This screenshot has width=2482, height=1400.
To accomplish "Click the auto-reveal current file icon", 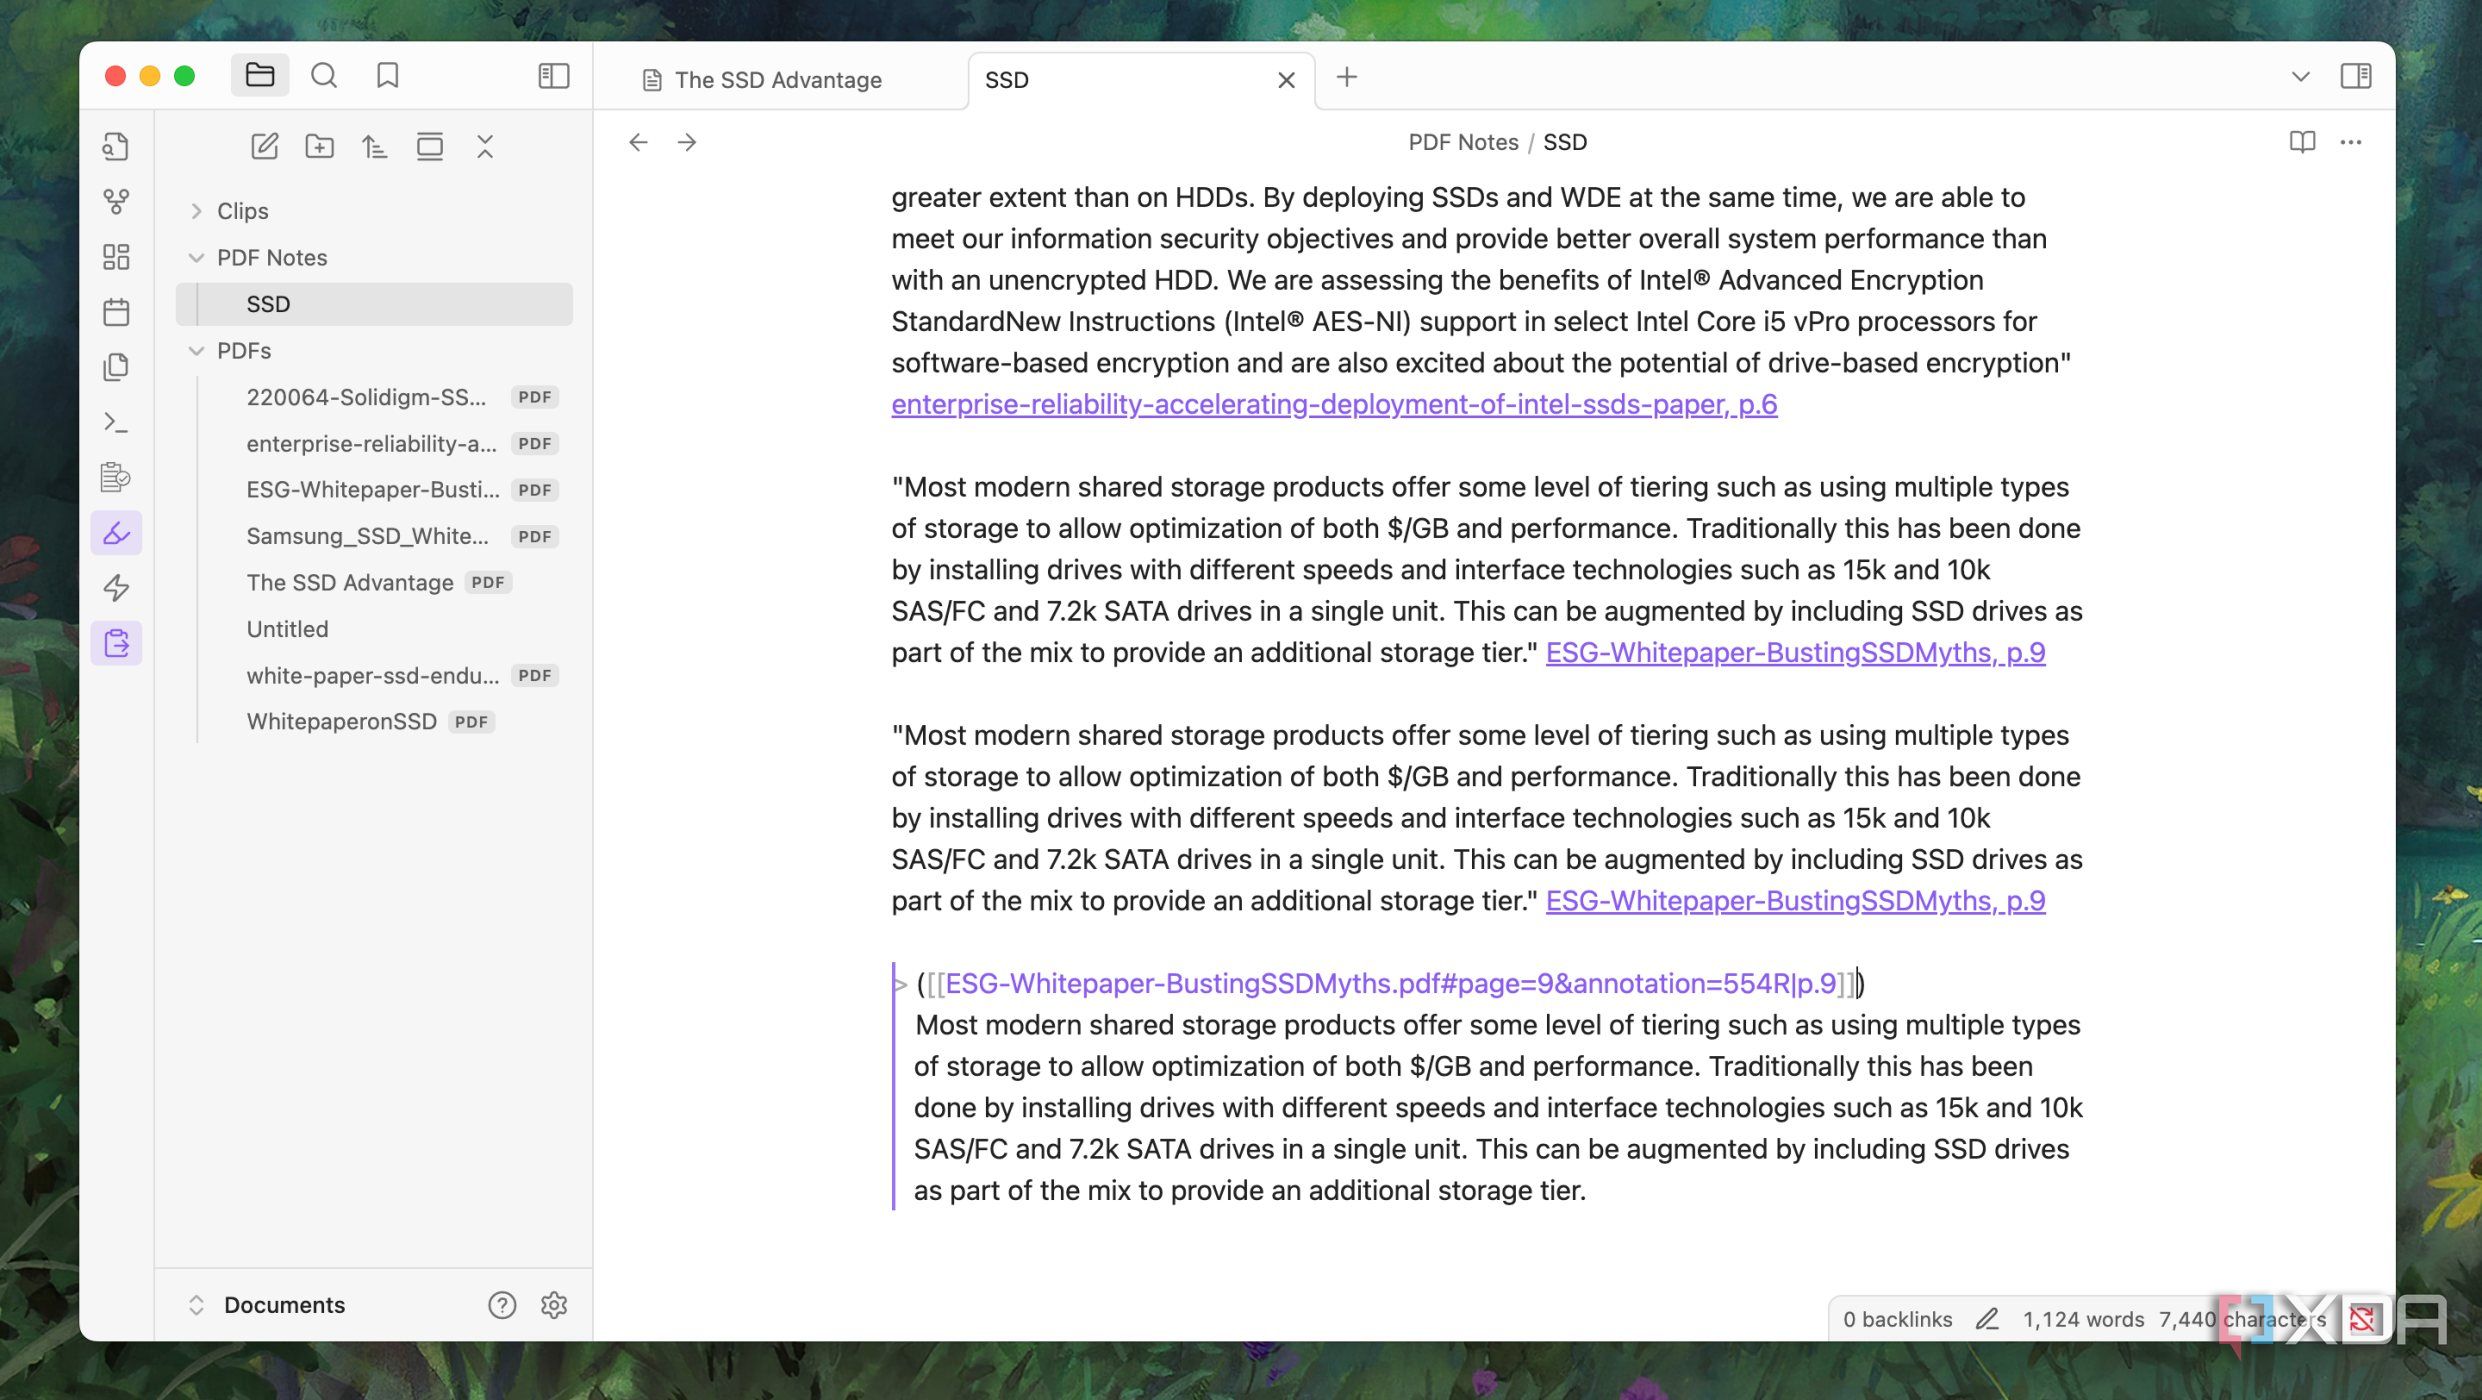I will click(430, 146).
